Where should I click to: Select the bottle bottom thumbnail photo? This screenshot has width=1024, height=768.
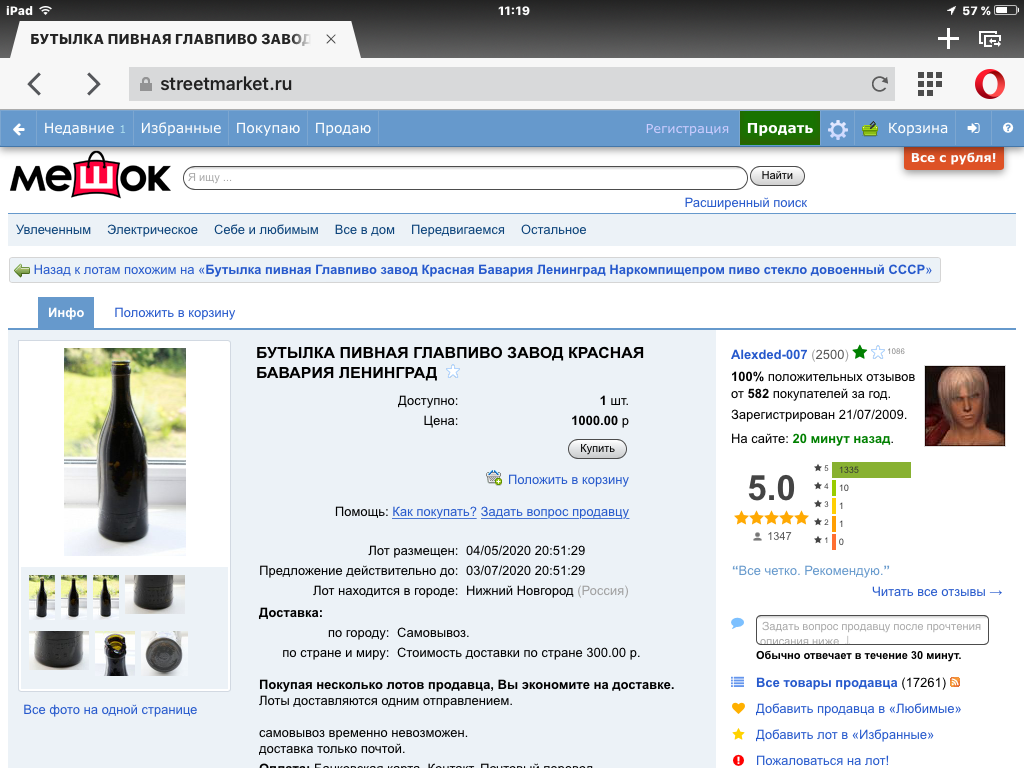coord(162,652)
